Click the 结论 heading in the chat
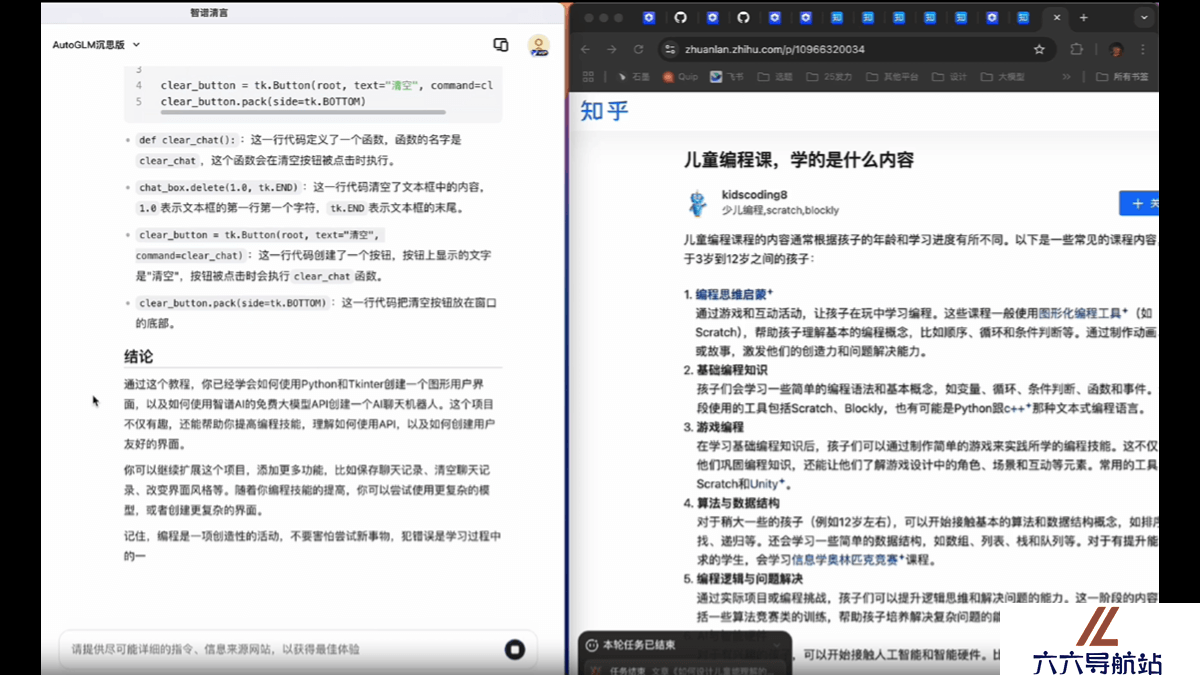1200x675 pixels. coord(139,357)
